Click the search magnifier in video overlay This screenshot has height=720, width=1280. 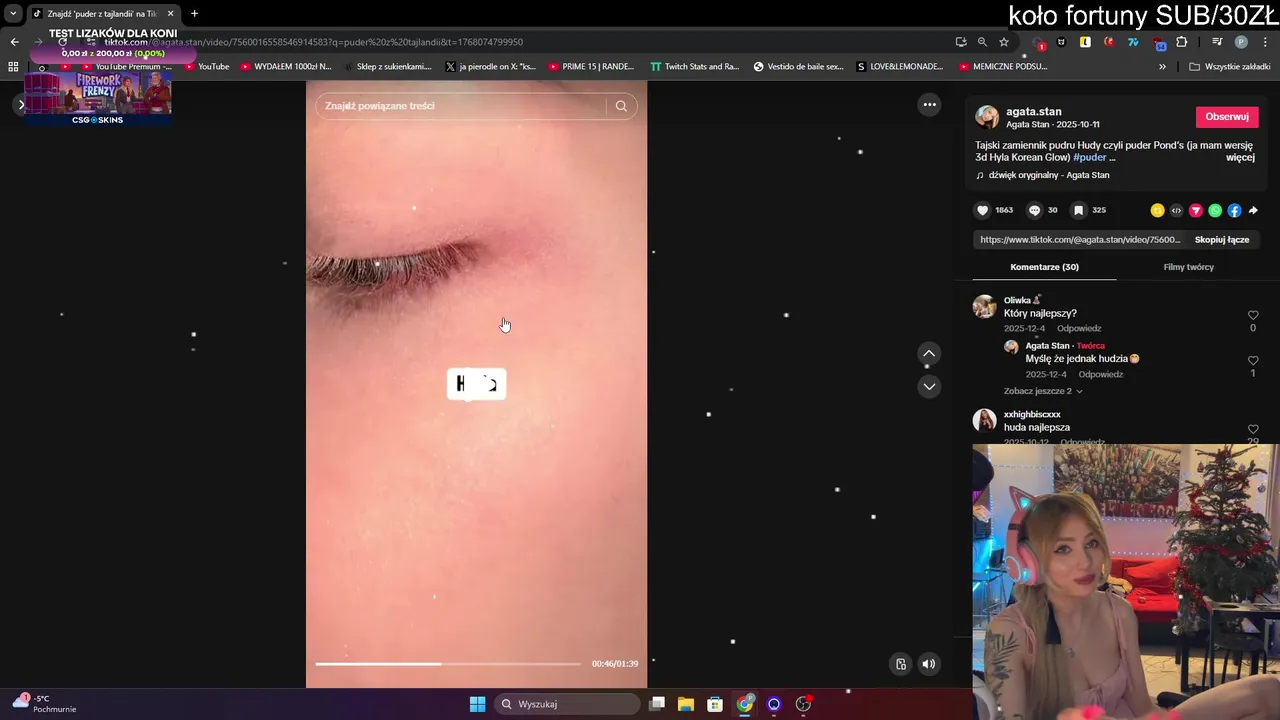pos(621,106)
